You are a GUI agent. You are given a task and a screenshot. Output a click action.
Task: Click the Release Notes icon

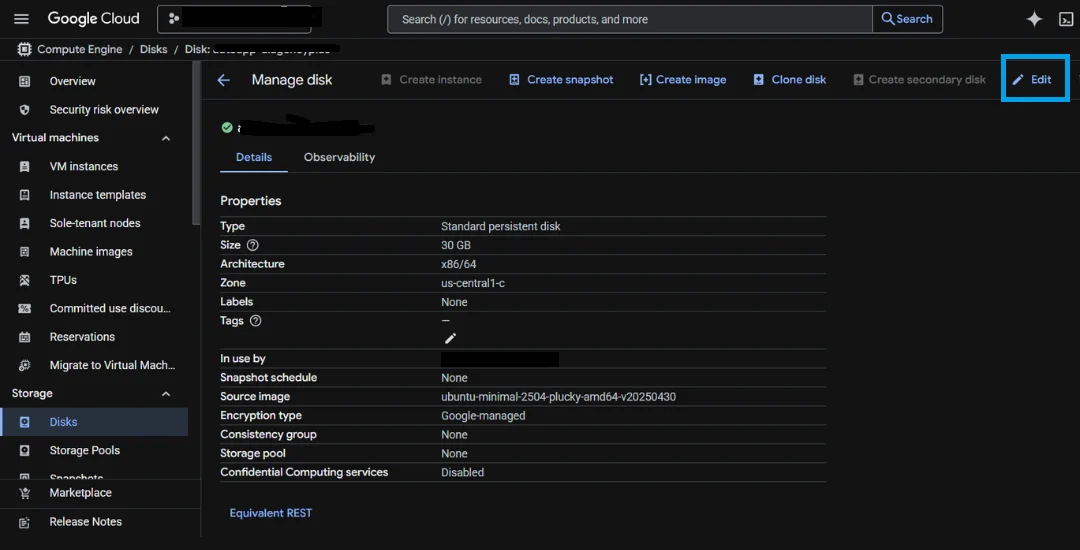[x=25, y=522]
